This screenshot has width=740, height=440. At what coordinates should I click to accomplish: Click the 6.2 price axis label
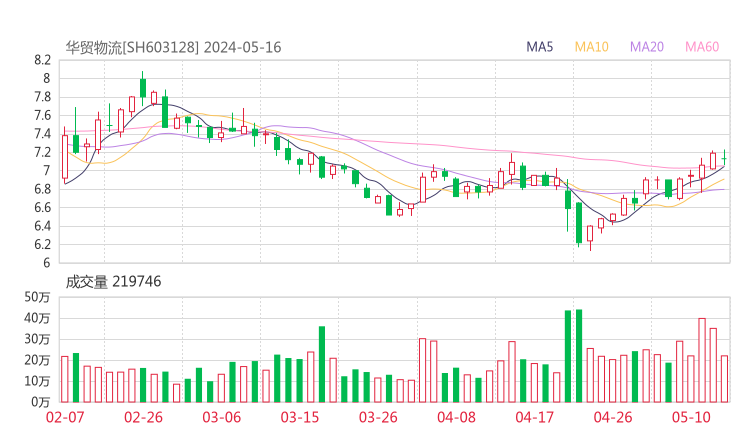pos(42,245)
